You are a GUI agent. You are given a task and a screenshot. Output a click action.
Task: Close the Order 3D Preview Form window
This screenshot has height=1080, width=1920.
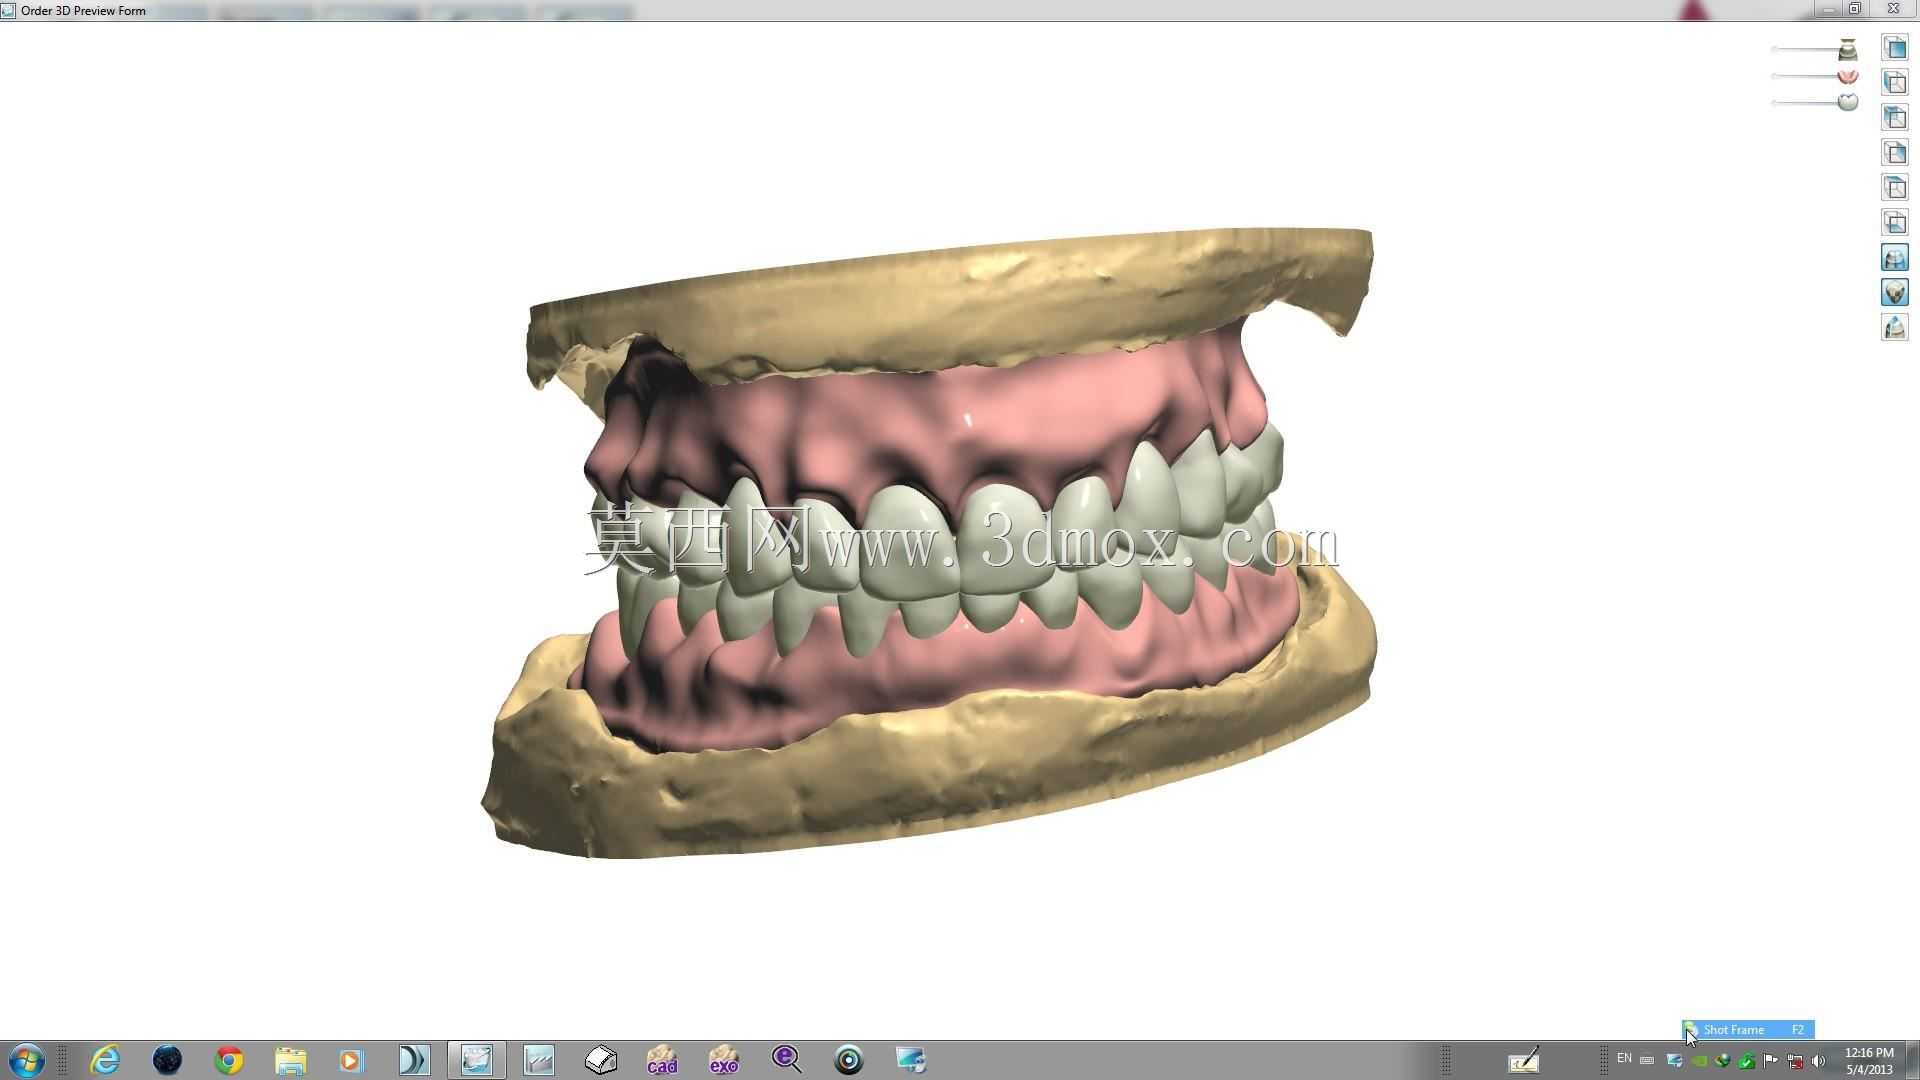[x=1893, y=9]
